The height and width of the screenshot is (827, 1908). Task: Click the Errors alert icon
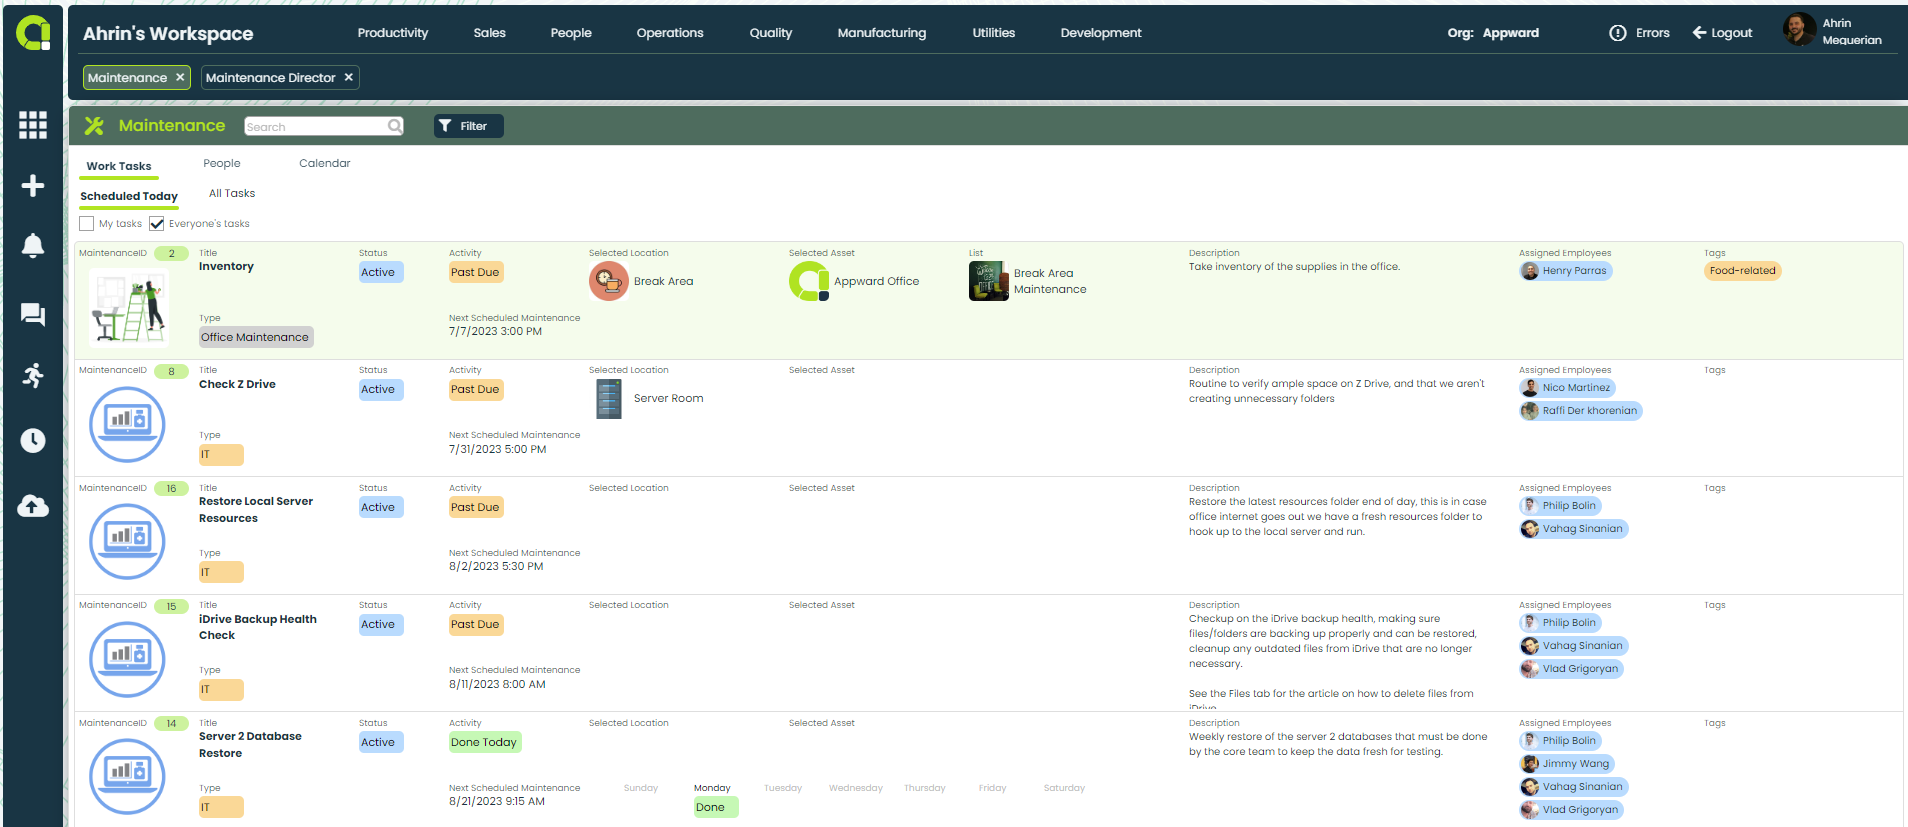coord(1618,33)
